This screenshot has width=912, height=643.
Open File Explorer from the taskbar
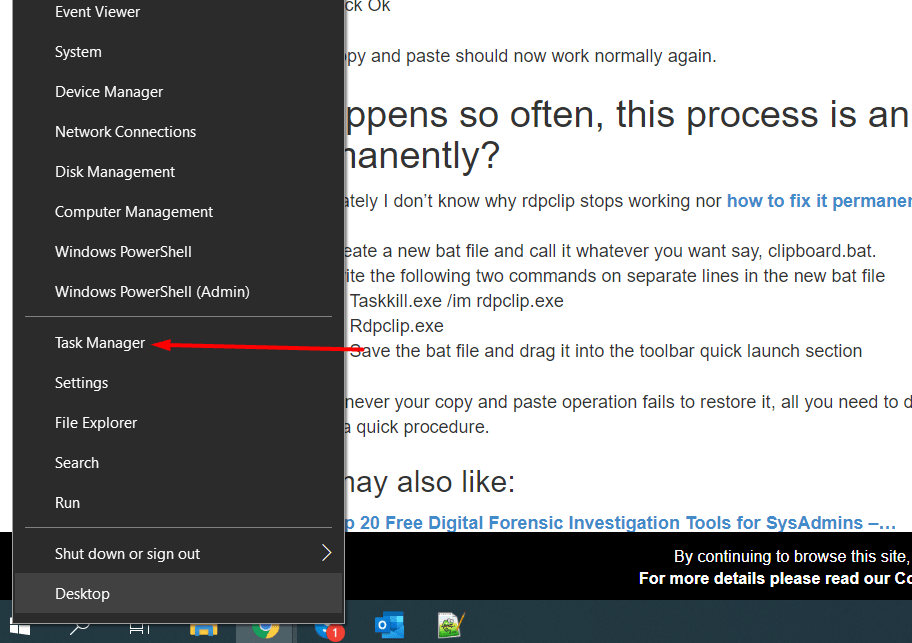click(203, 630)
